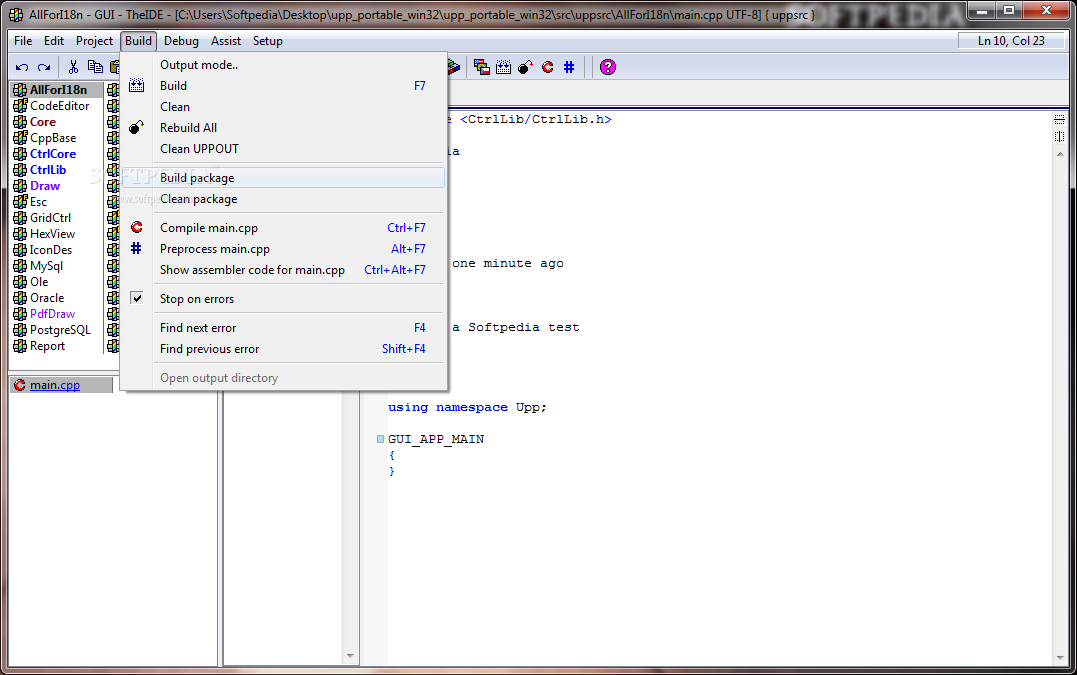
Task: Select the AllForI18n package
Action: 57,90
